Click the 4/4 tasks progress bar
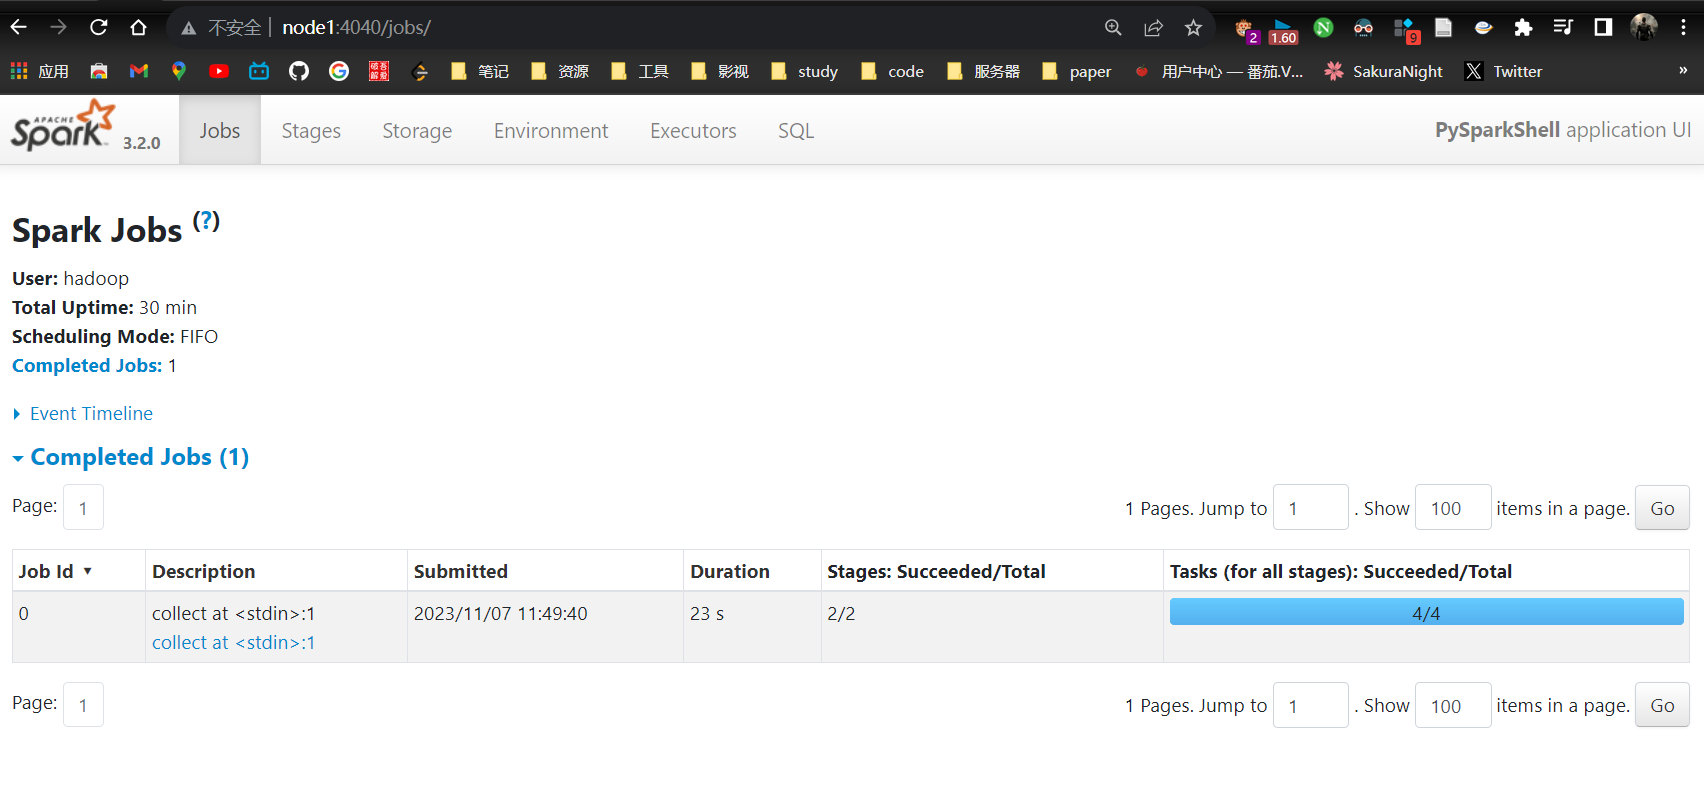The width and height of the screenshot is (1704, 807). [x=1425, y=613]
